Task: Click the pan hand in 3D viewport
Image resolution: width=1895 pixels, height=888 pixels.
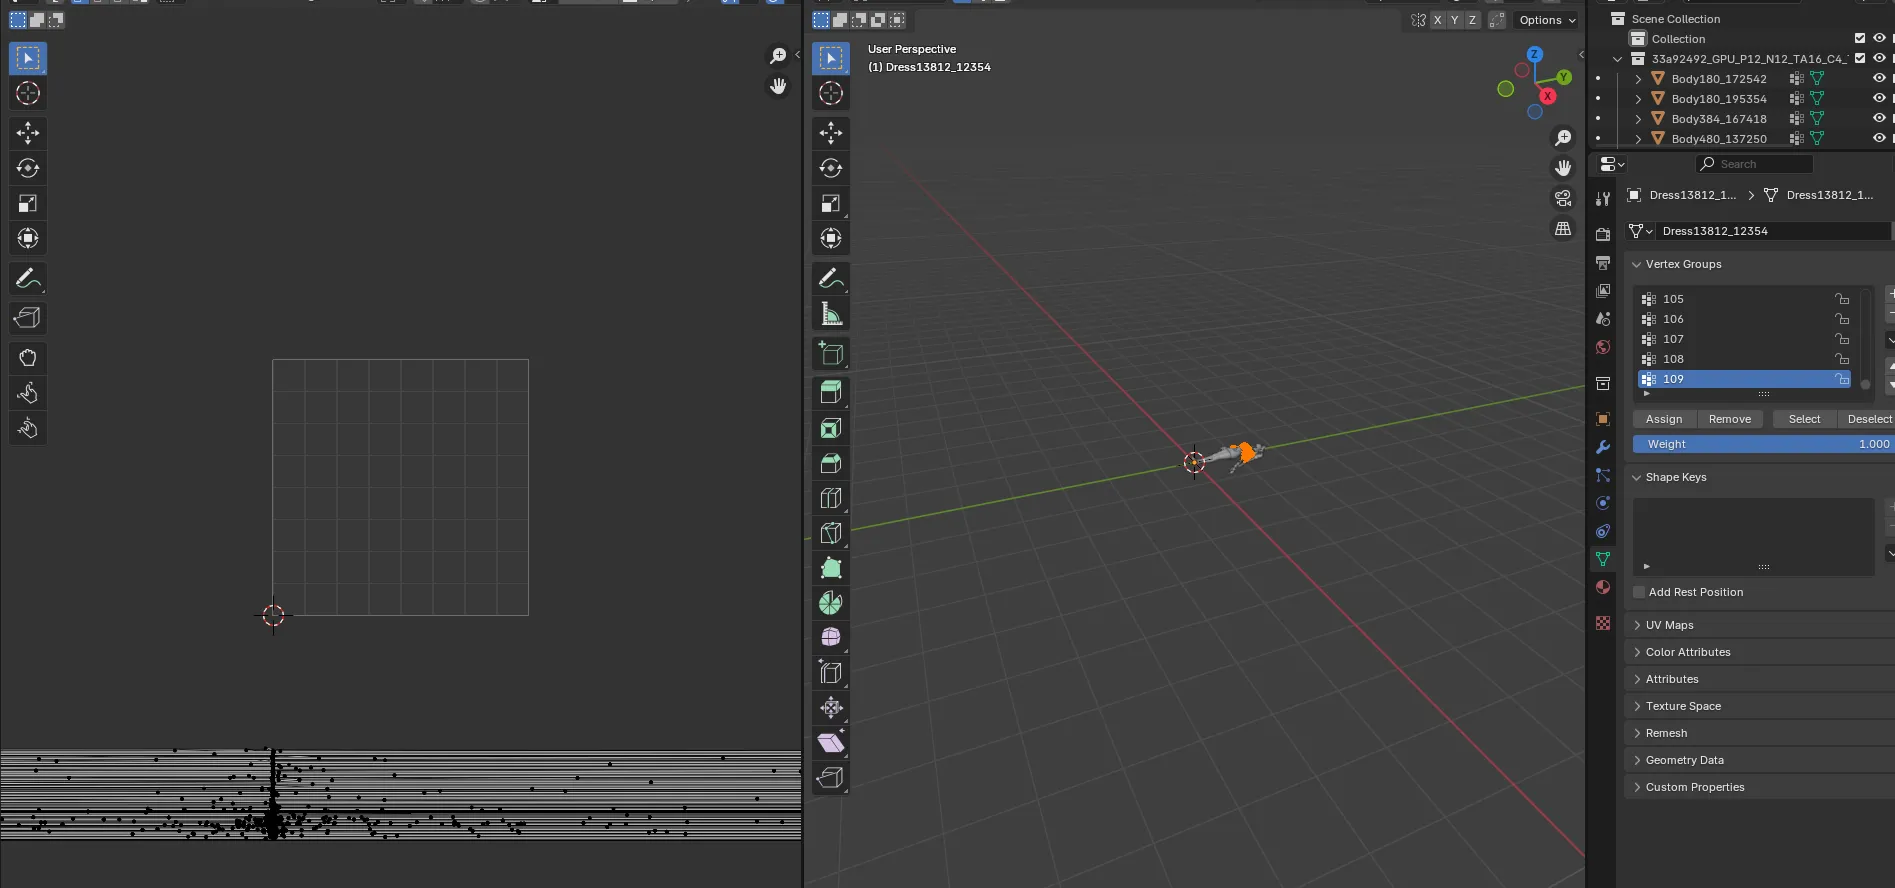Action: point(1563,168)
